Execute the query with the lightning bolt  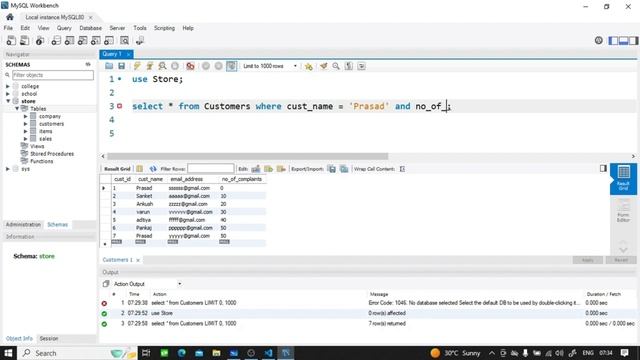point(137,66)
